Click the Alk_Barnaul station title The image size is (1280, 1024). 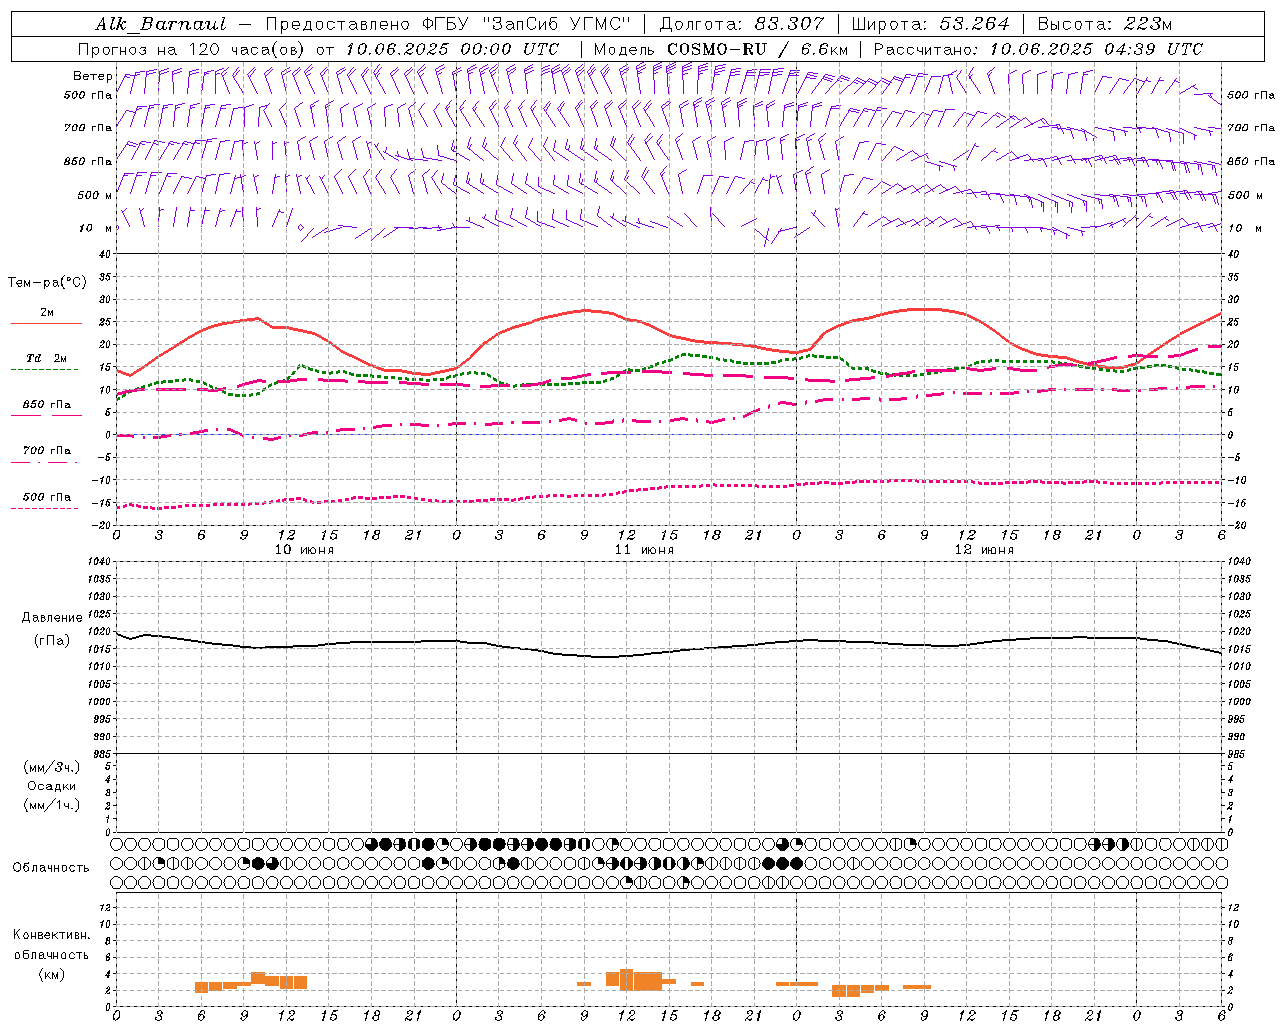point(161,24)
